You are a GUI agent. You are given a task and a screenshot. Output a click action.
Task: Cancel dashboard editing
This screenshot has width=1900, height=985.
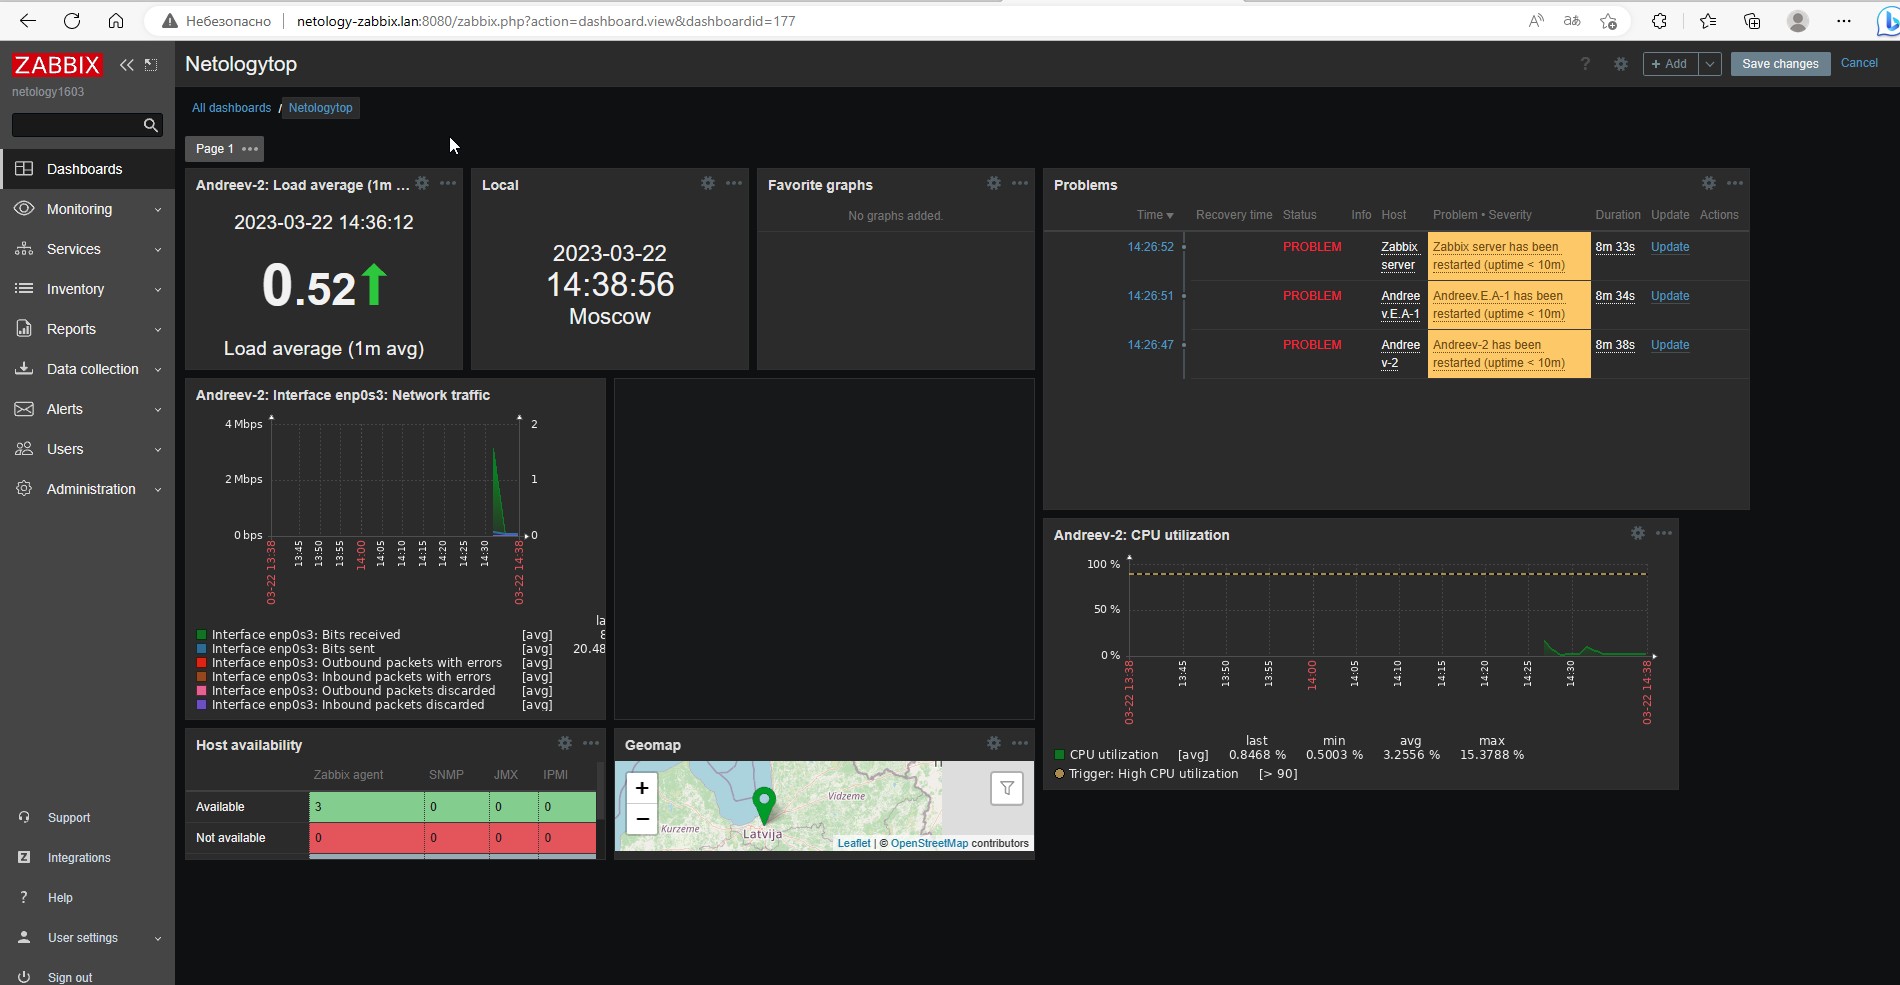point(1859,63)
